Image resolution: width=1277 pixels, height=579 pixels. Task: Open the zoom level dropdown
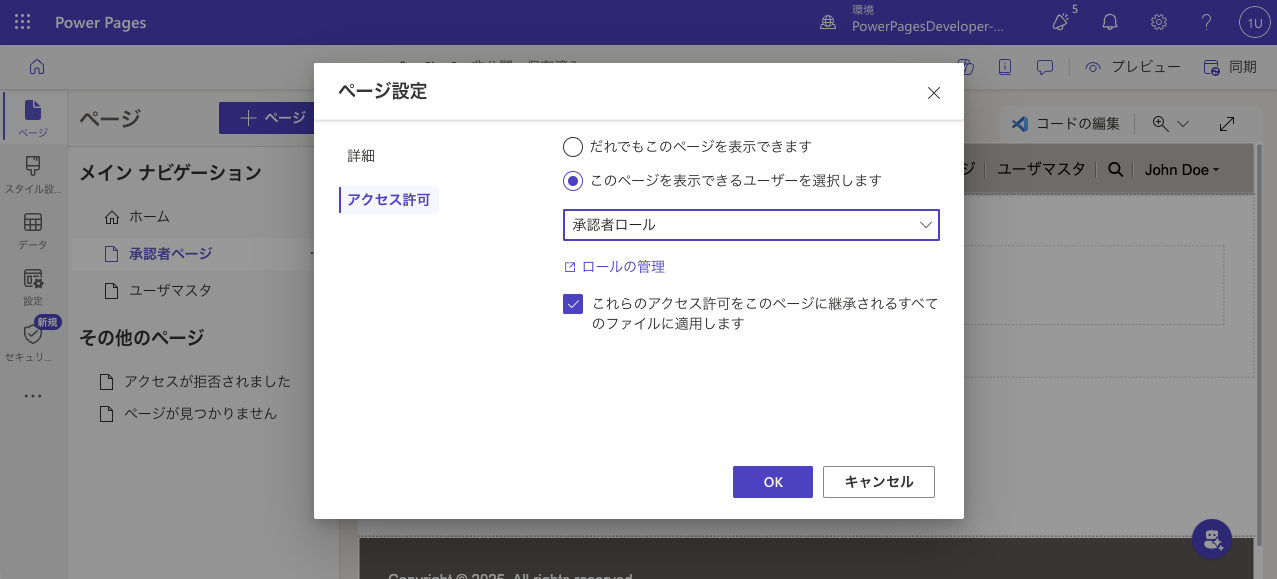[1170, 123]
